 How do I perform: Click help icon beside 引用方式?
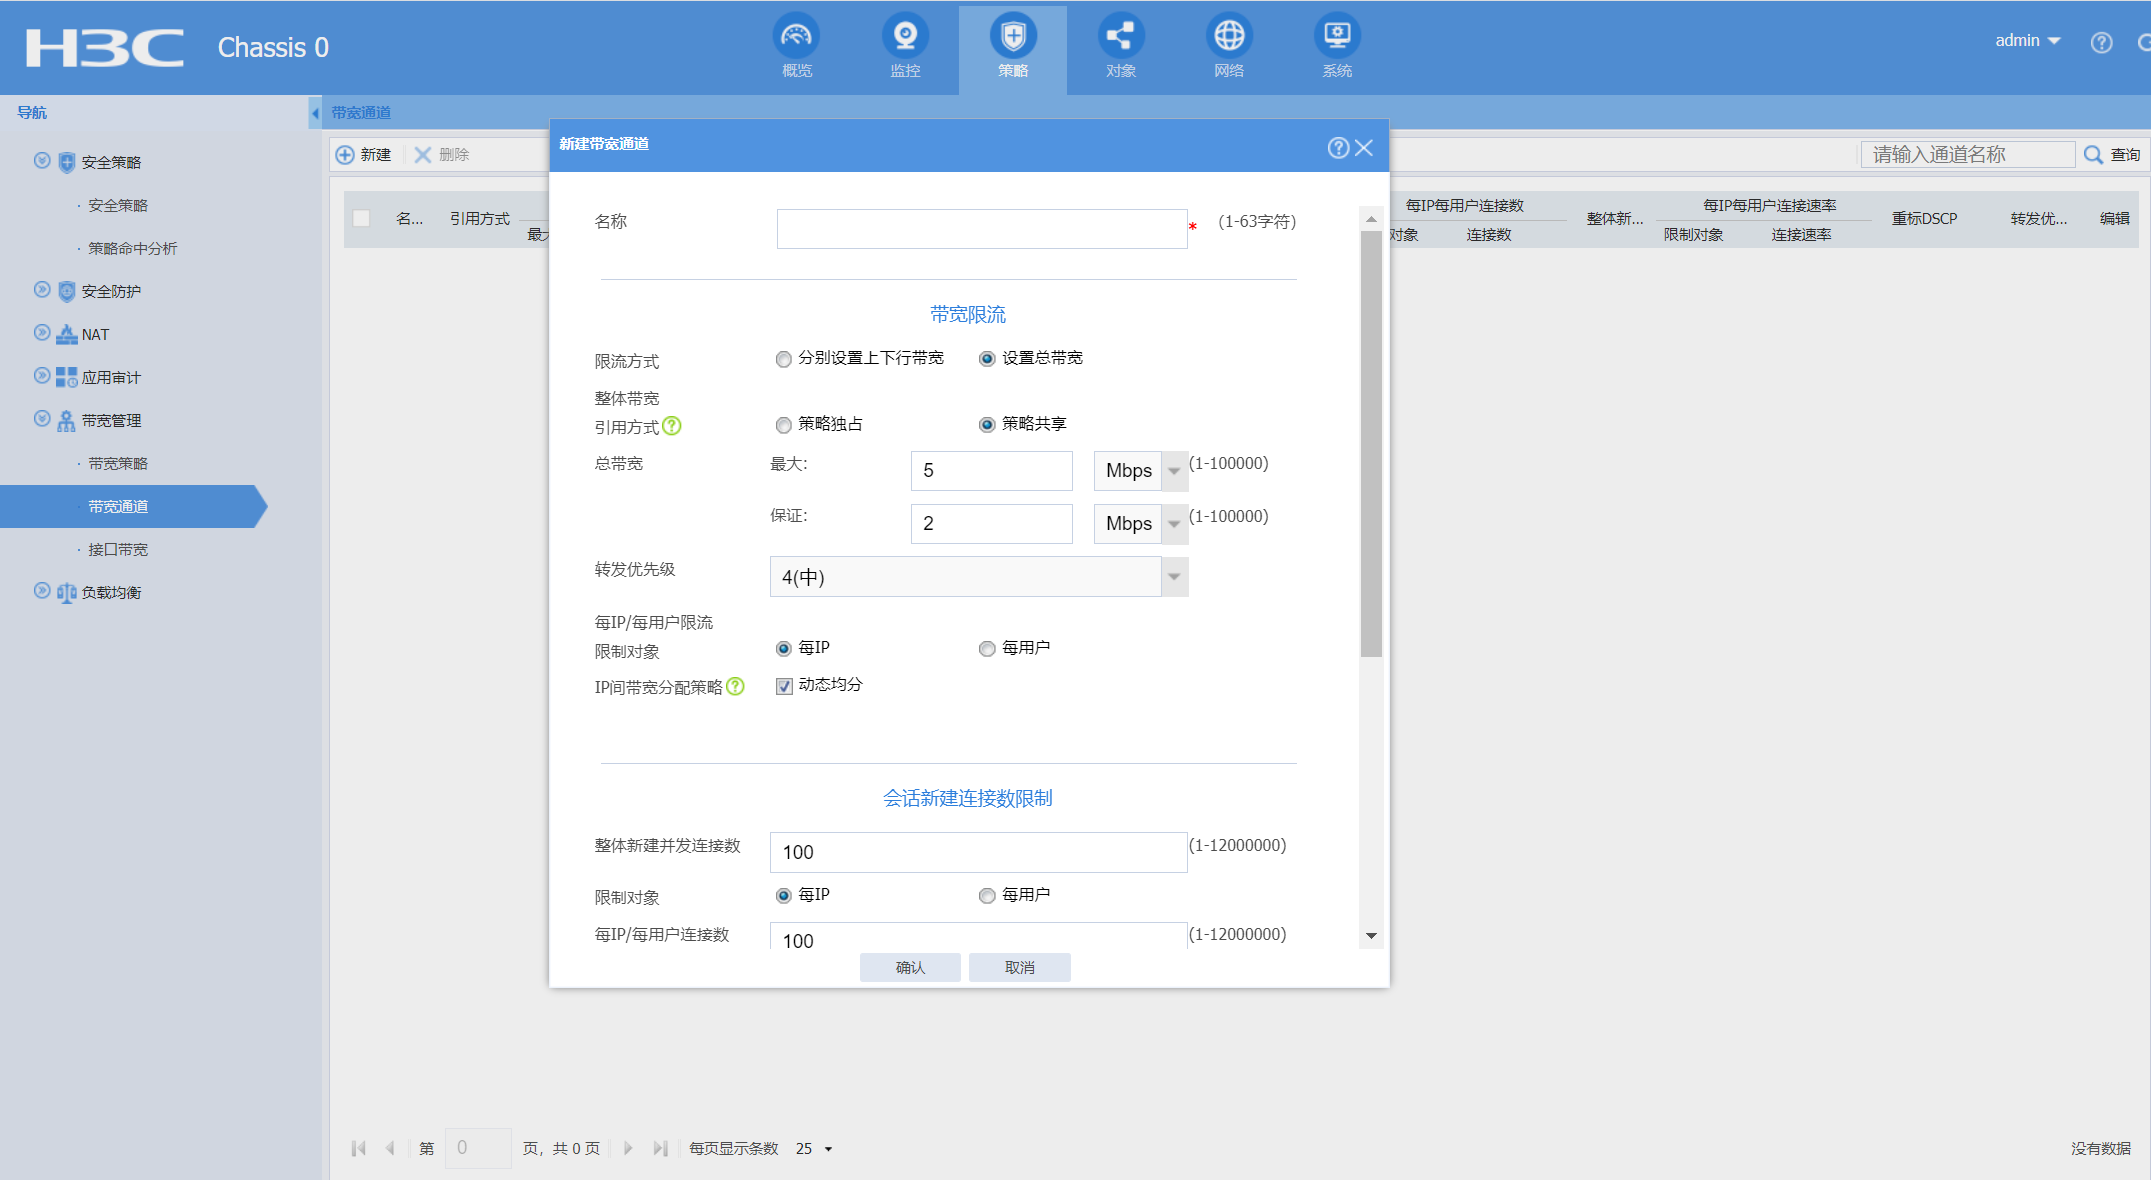tap(672, 426)
